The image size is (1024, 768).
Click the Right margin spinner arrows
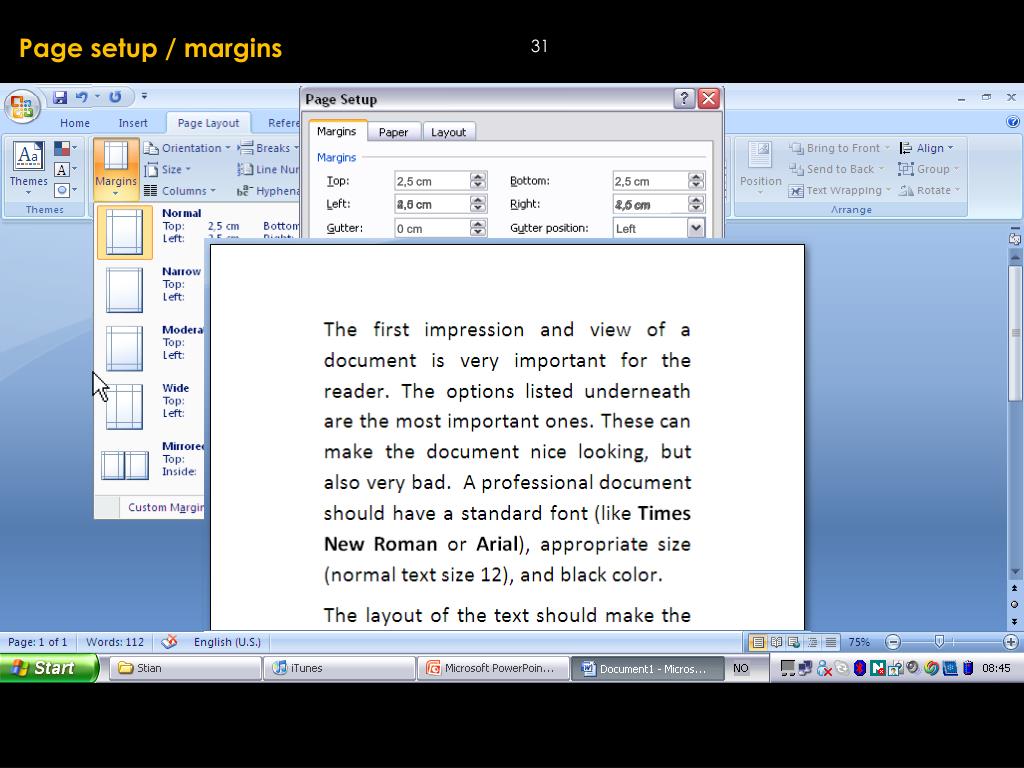point(696,204)
